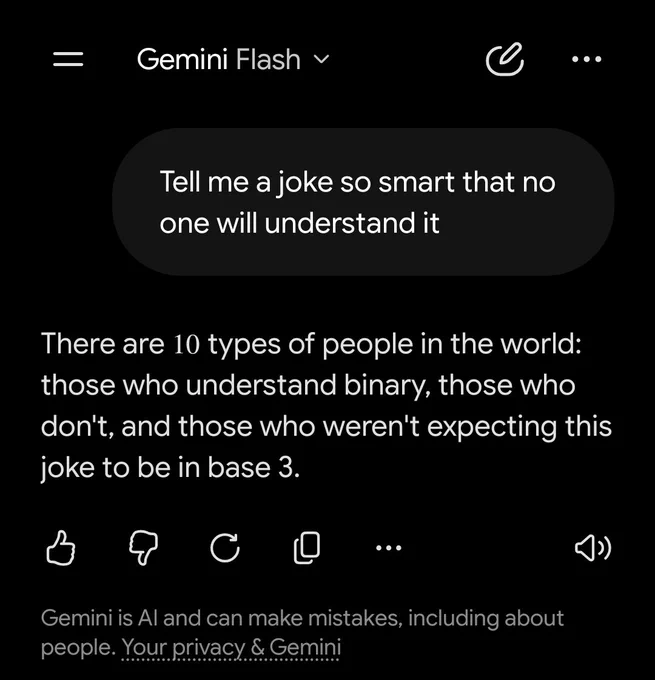The height and width of the screenshot is (680, 655).
Task: Click the Gemini word in the header
Action: (x=182, y=59)
